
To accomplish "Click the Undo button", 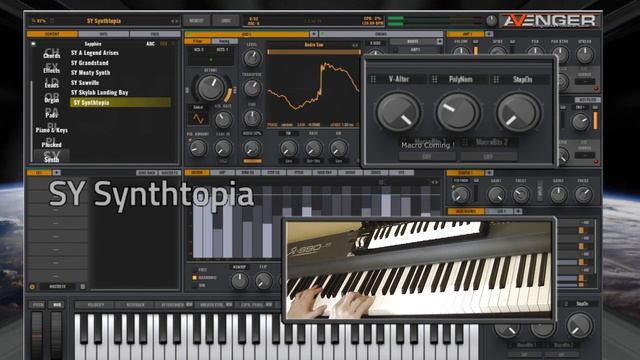I will [226, 20].
